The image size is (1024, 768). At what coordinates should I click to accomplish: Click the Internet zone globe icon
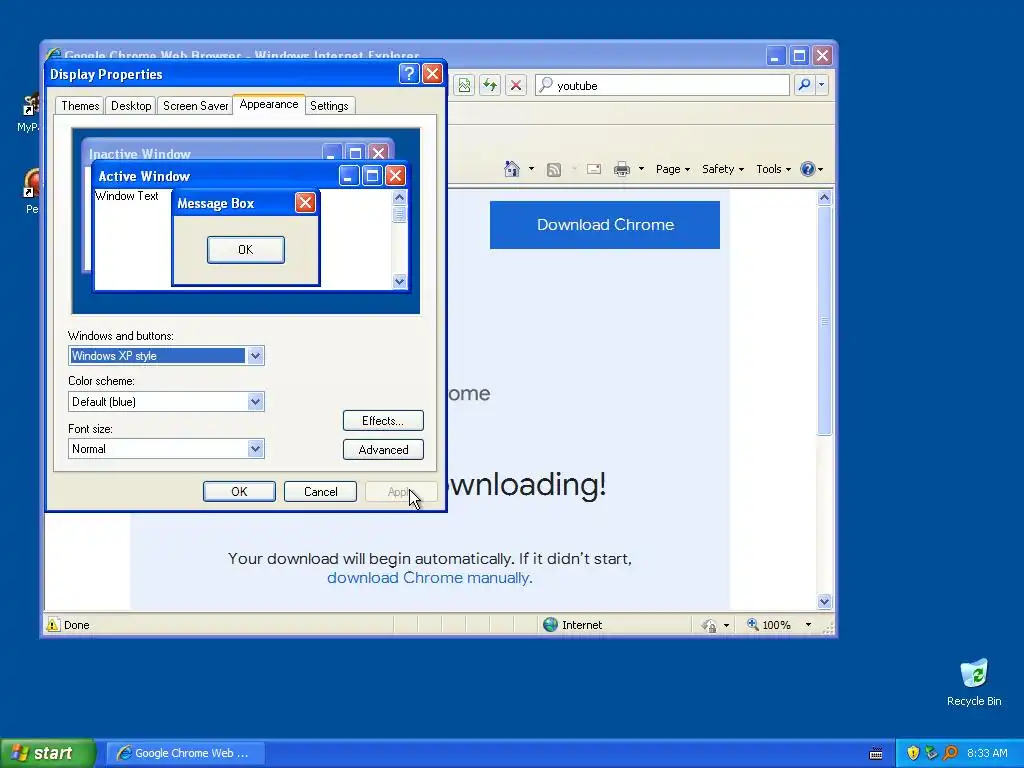pyautogui.click(x=551, y=625)
